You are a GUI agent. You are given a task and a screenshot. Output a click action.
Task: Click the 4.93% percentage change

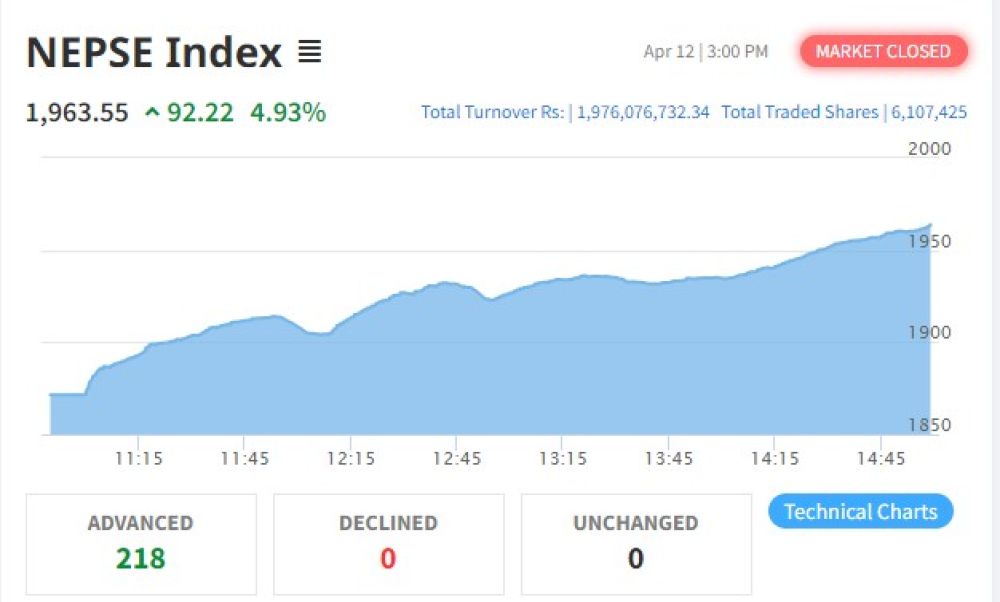pos(288,113)
